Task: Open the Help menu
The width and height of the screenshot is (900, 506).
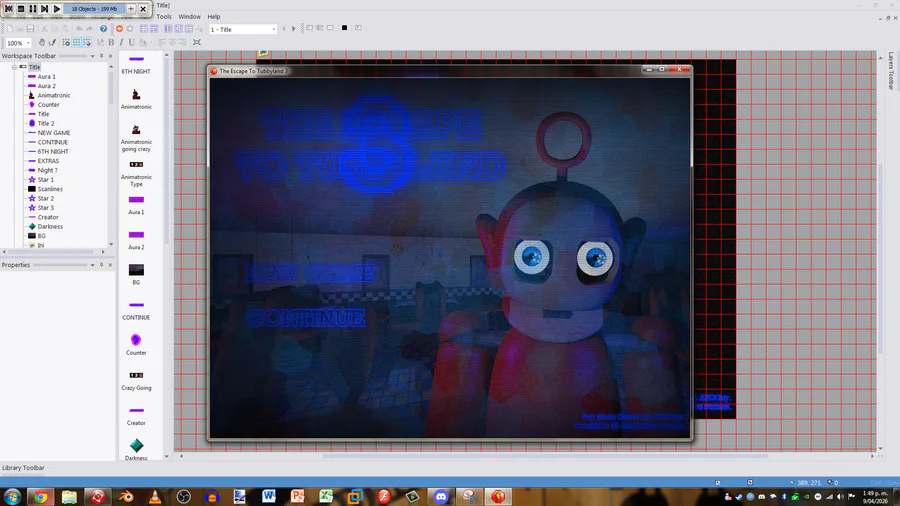Action: tap(214, 17)
